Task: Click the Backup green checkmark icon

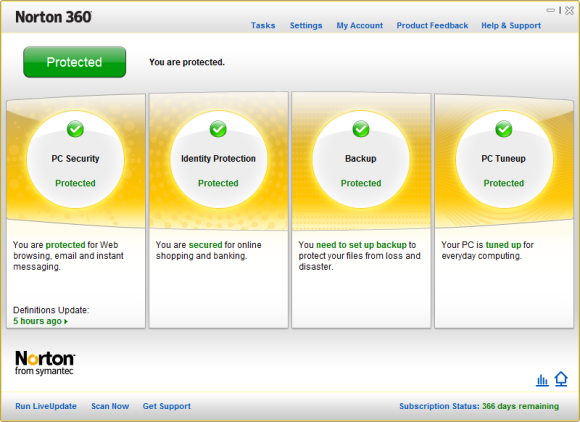Action: (x=361, y=129)
